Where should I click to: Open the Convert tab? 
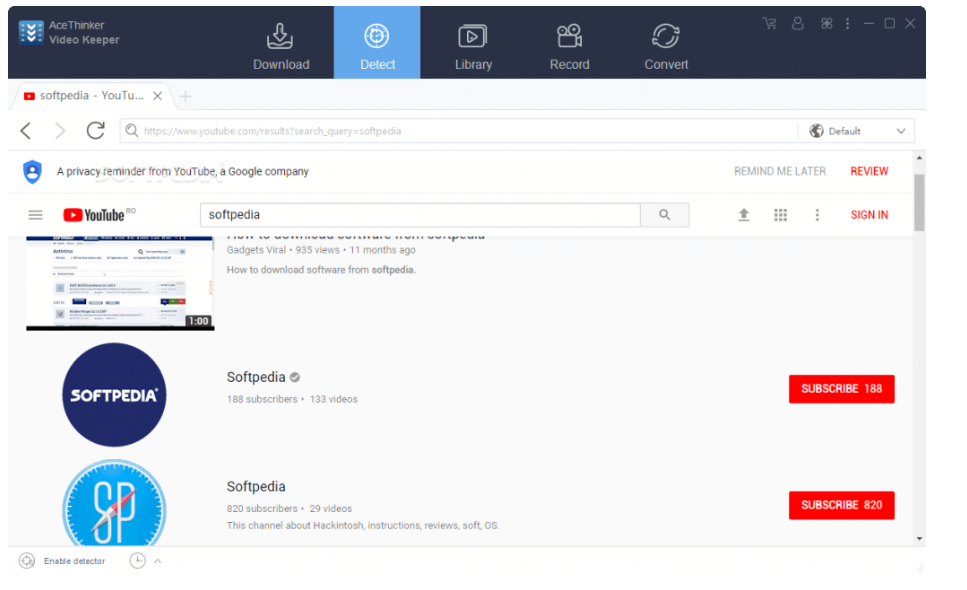coord(666,47)
